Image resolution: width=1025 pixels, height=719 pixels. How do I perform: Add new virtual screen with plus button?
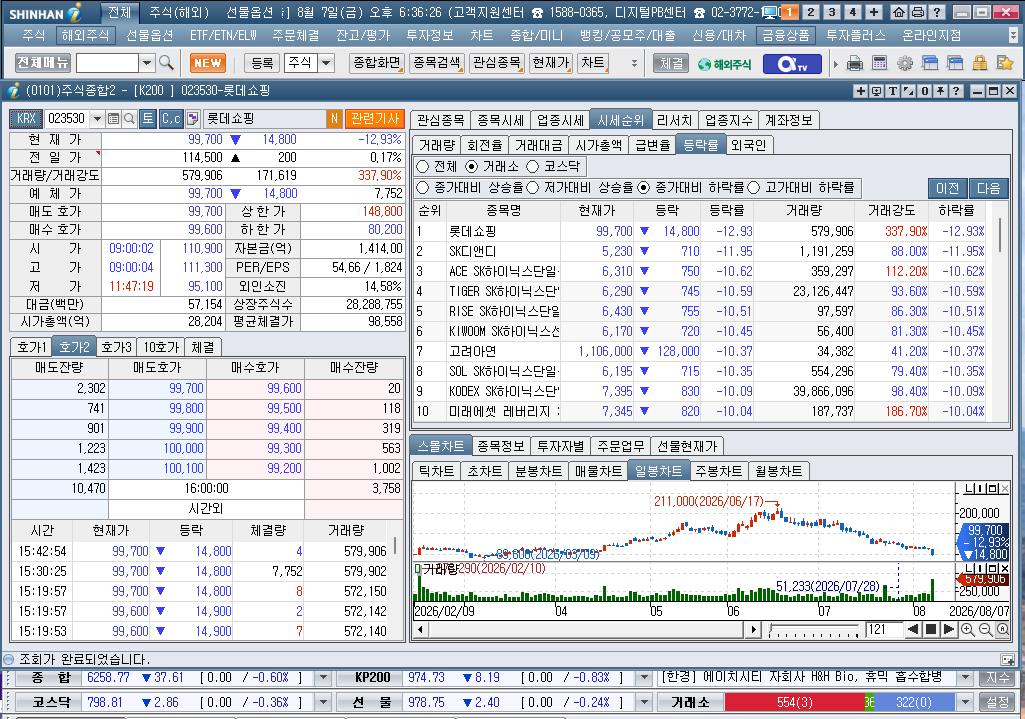(x=874, y=12)
